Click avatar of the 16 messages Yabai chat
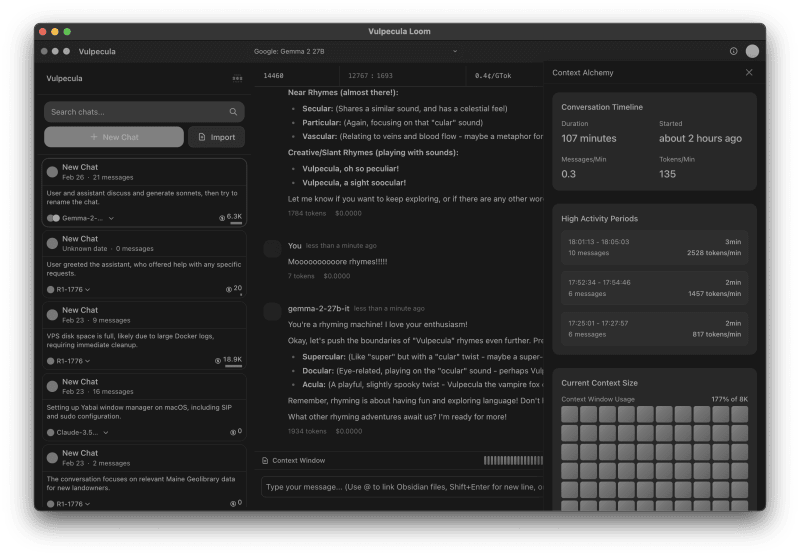 (52, 386)
